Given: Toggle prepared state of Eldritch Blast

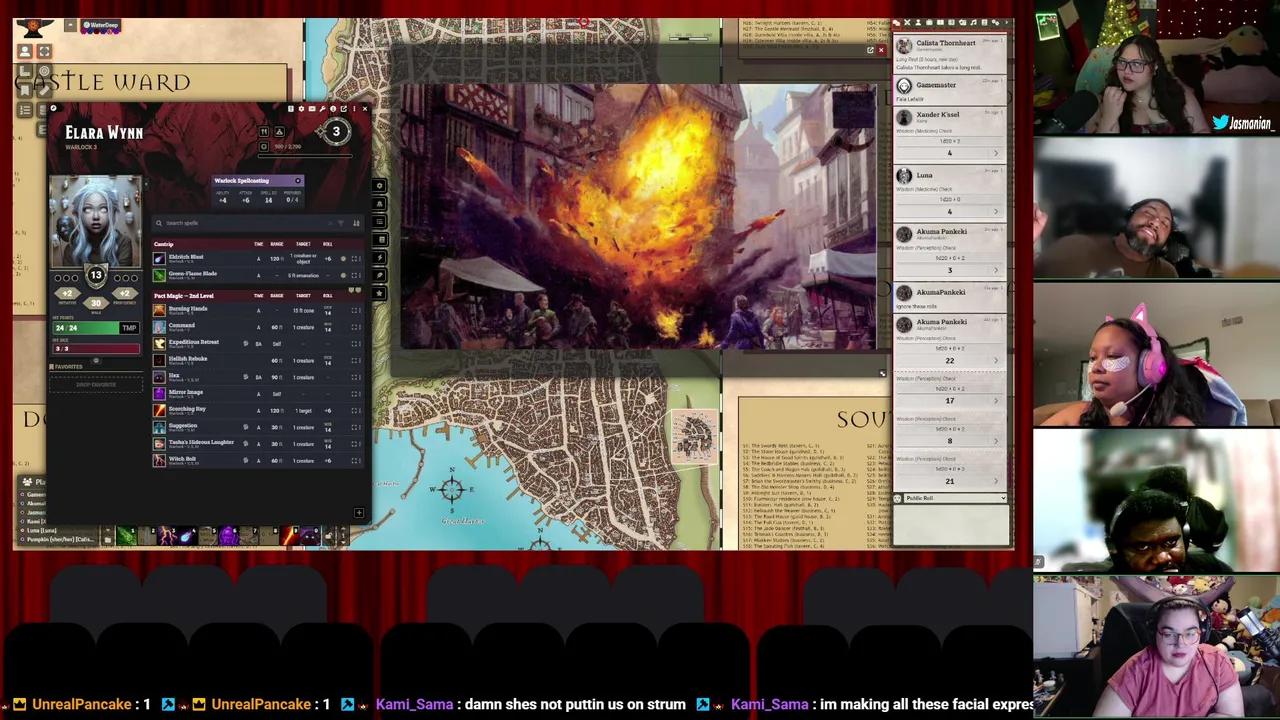Looking at the screenshot, I should click(x=343, y=259).
